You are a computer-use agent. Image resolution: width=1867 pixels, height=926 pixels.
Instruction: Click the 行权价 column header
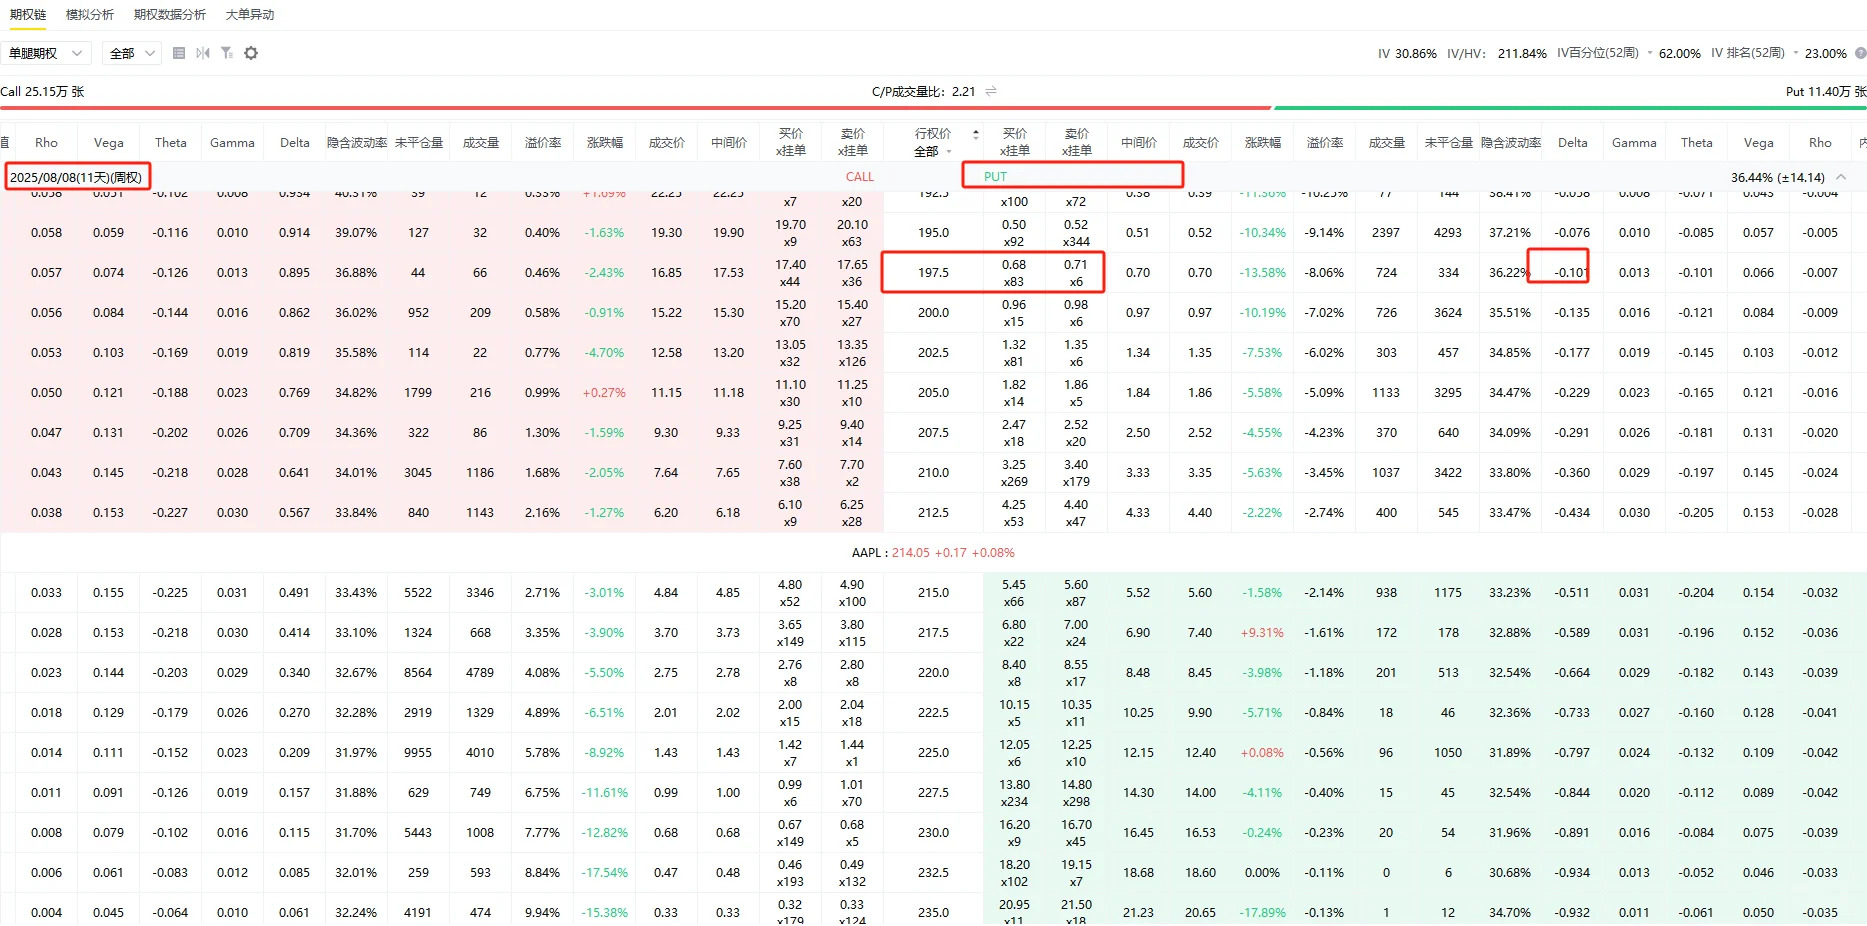click(933, 134)
